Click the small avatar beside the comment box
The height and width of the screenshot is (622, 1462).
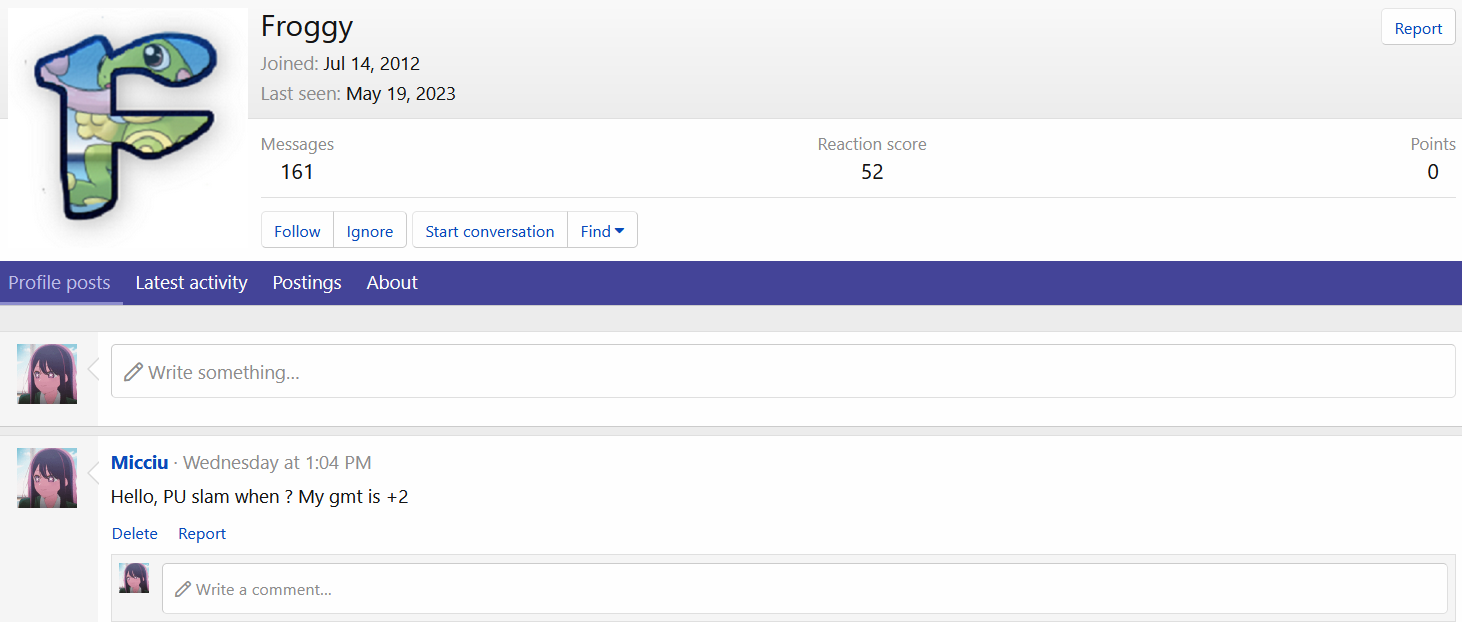coord(134,578)
